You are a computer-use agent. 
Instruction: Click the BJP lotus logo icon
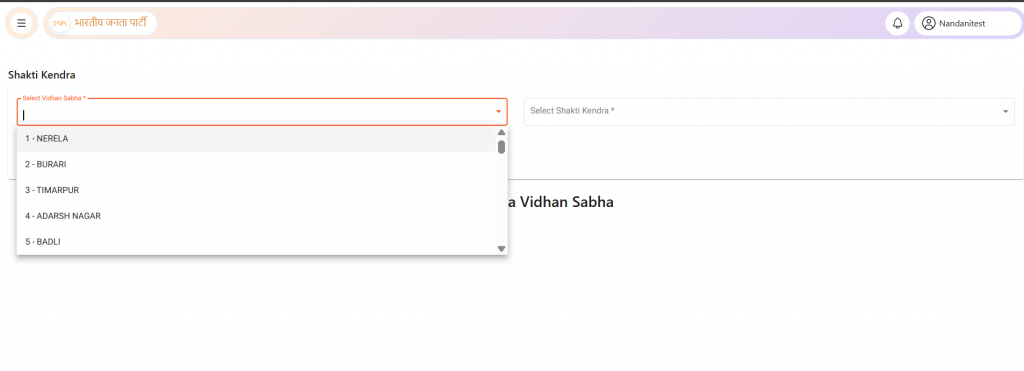[60, 24]
